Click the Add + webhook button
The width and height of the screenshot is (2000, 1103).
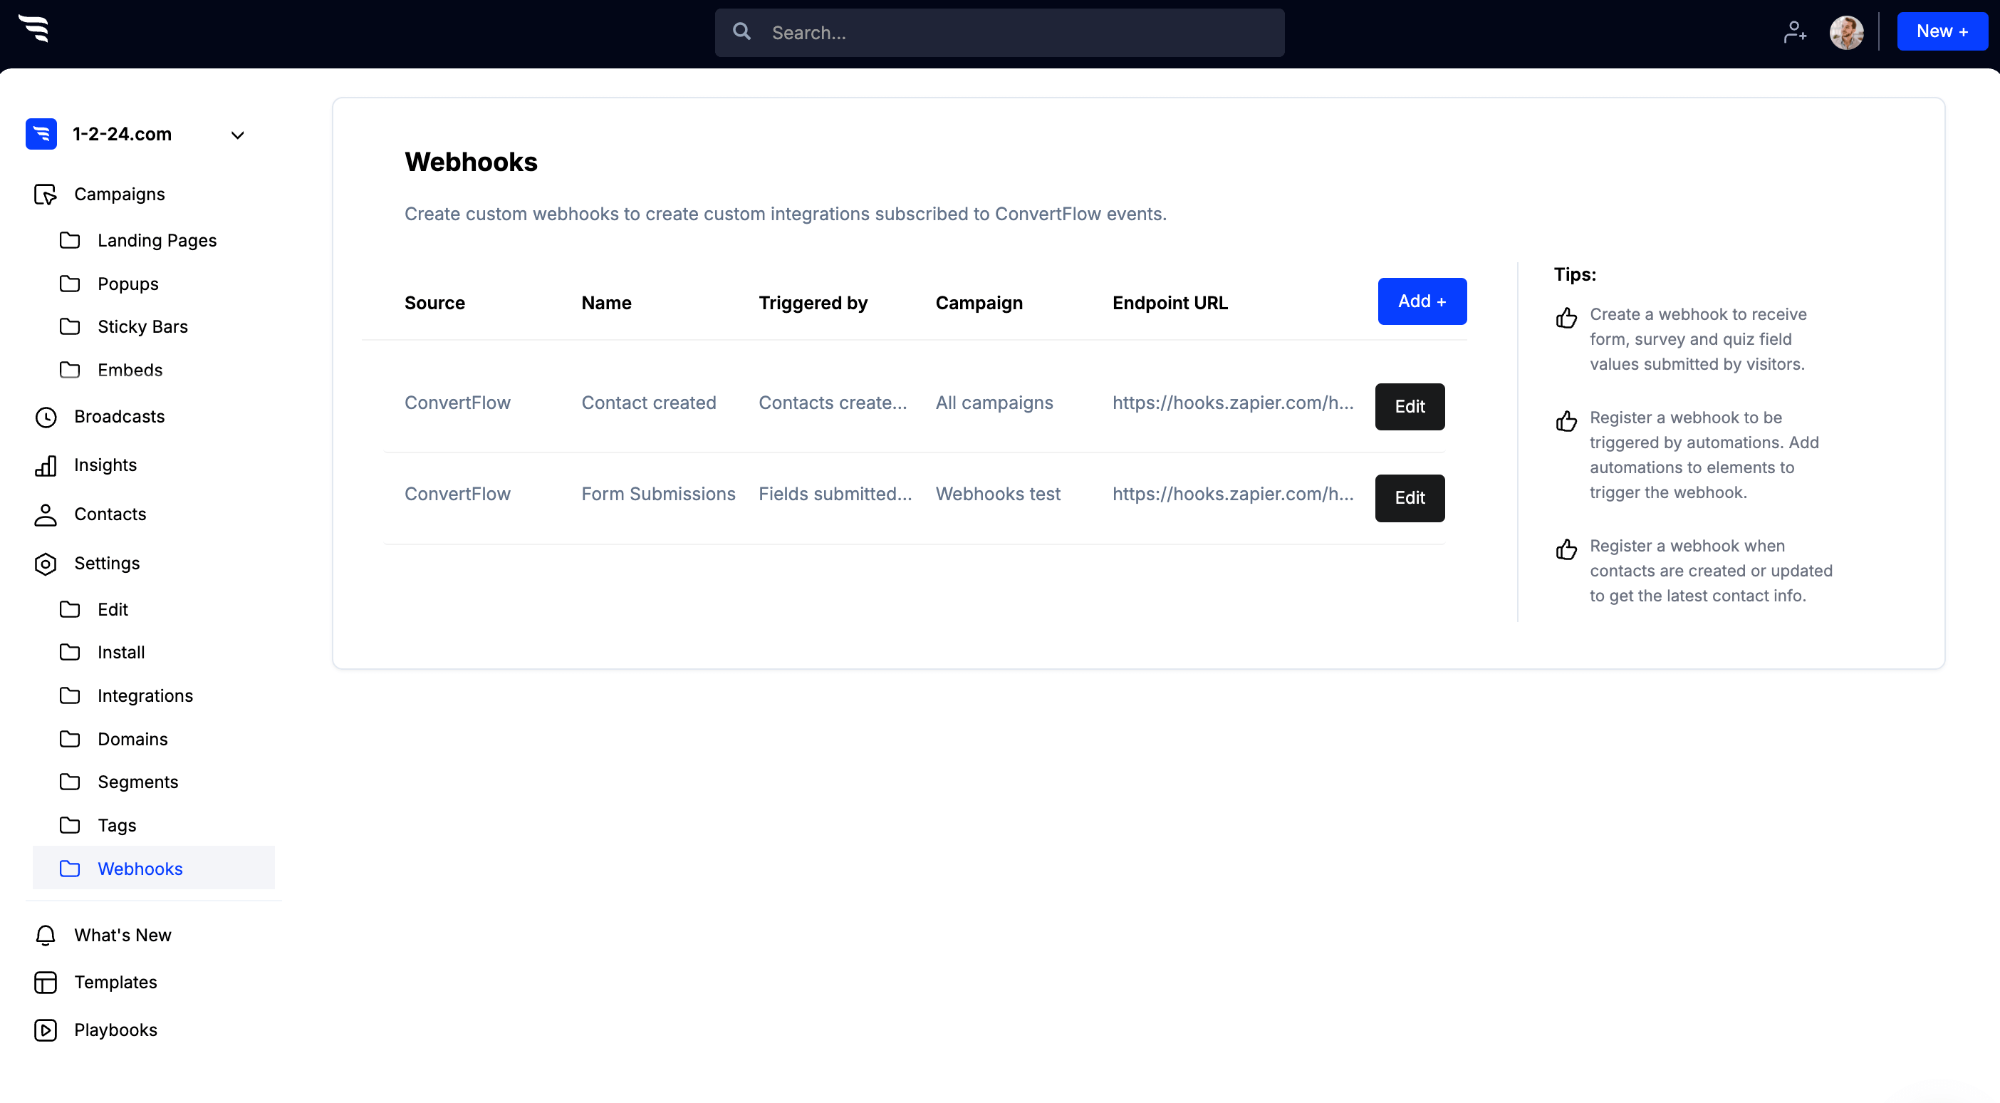pos(1422,301)
